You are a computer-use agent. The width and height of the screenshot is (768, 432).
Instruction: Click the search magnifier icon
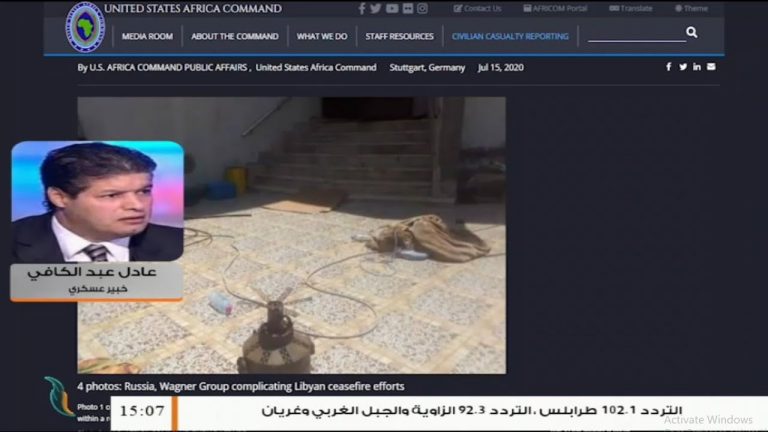(x=692, y=32)
